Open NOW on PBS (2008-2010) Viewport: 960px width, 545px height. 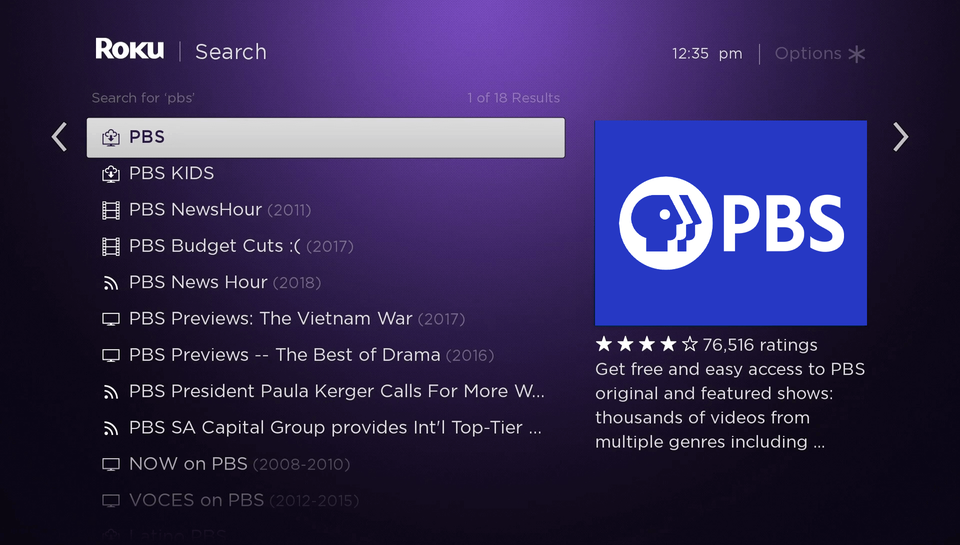(x=326, y=464)
